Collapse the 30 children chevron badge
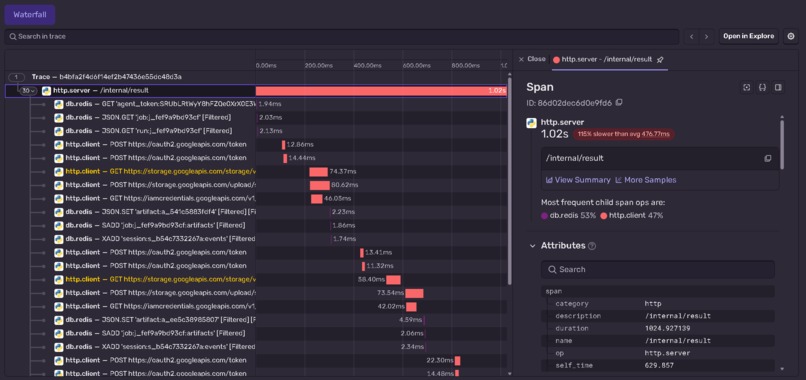The width and height of the screenshot is (806, 380). pyautogui.click(x=28, y=91)
